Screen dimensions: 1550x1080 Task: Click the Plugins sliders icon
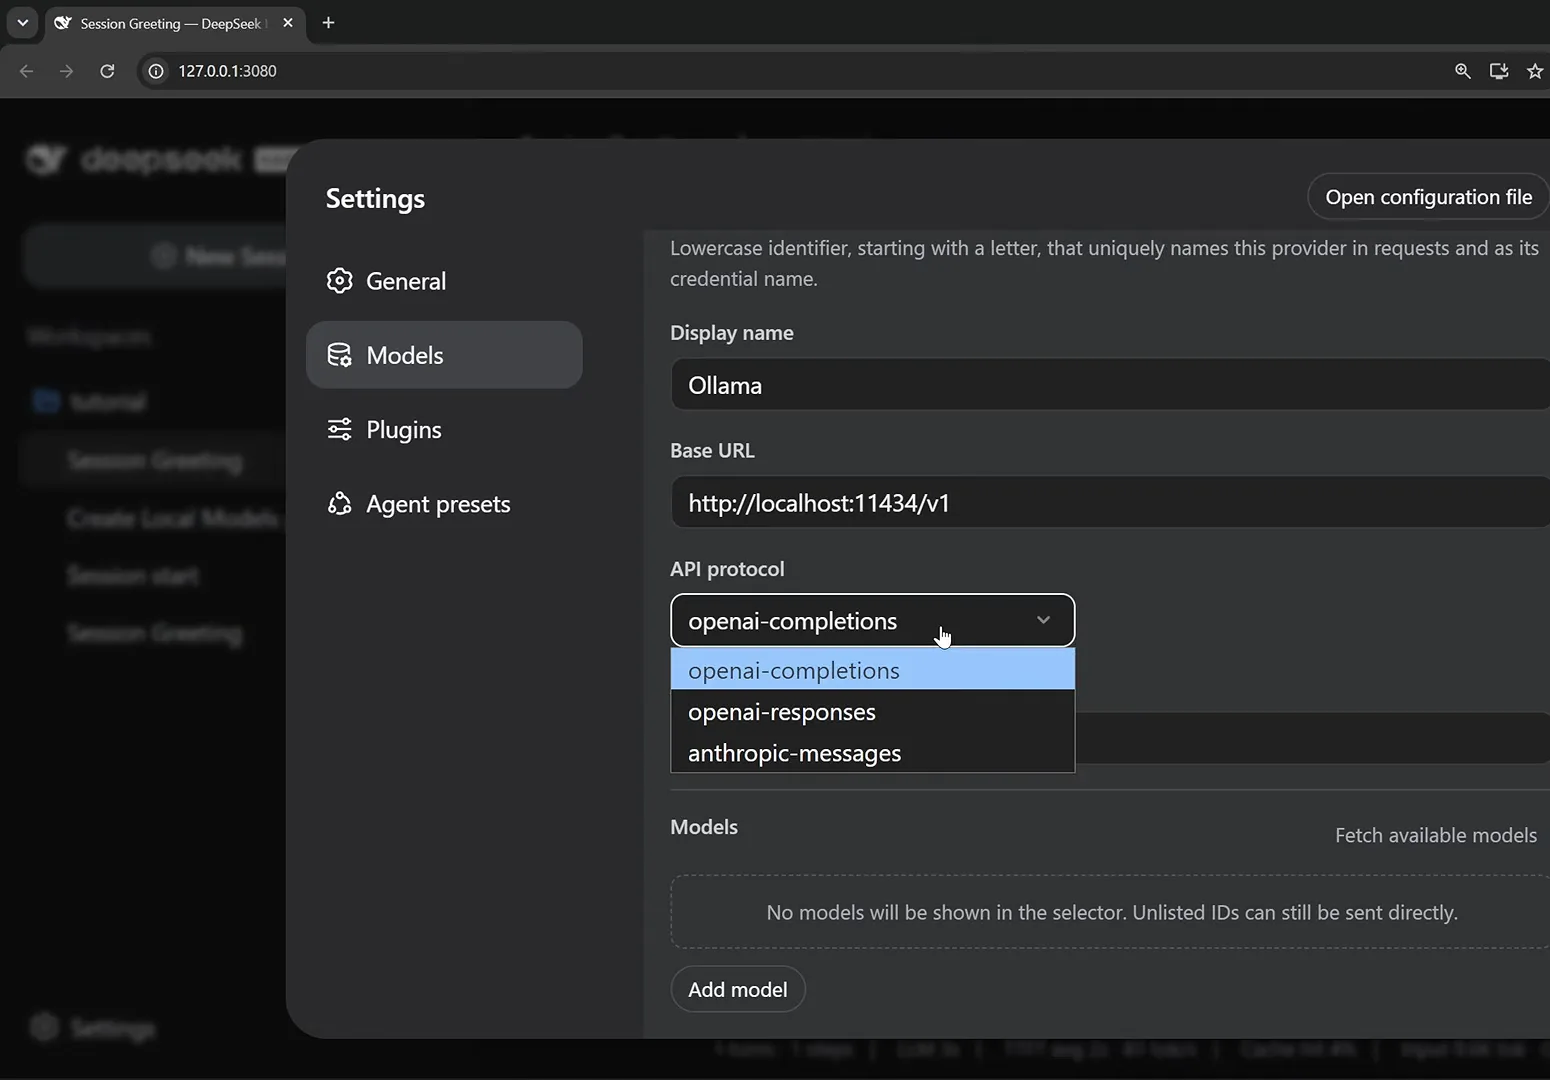pyautogui.click(x=340, y=430)
